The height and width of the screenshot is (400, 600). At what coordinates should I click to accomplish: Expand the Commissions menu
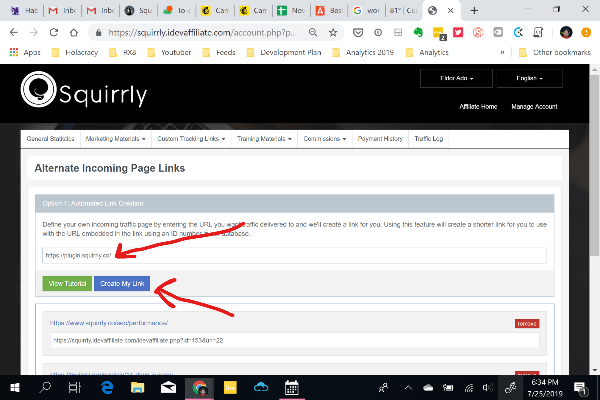click(325, 139)
